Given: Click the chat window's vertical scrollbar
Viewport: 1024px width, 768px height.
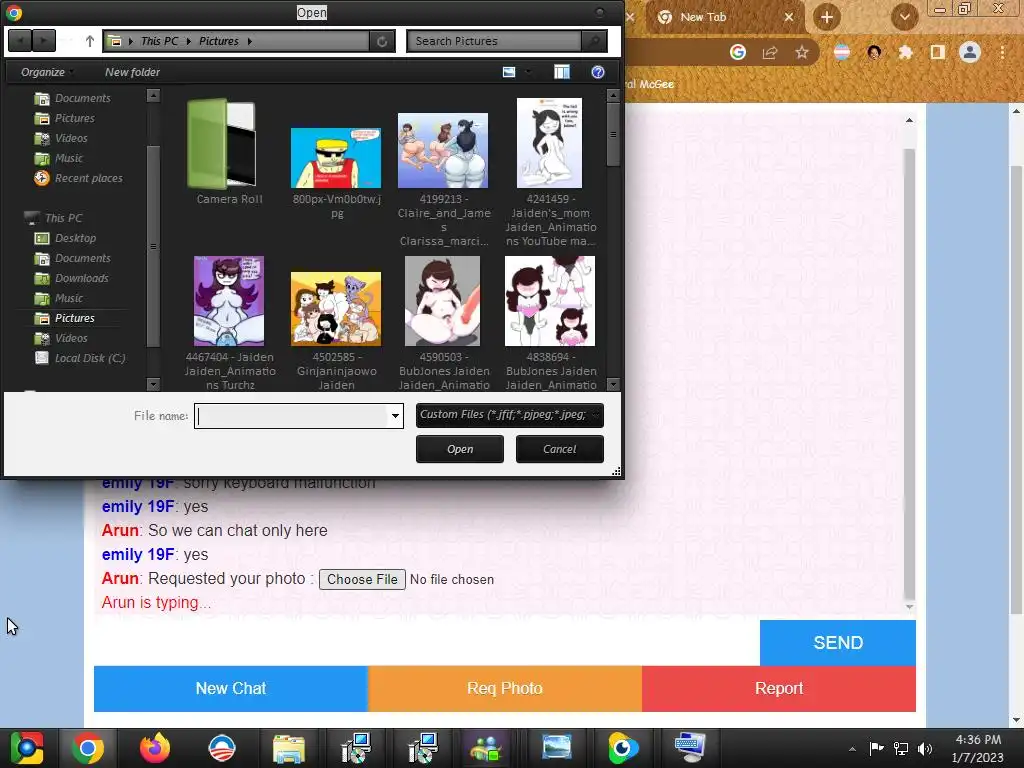Looking at the screenshot, I should tap(909, 374).
